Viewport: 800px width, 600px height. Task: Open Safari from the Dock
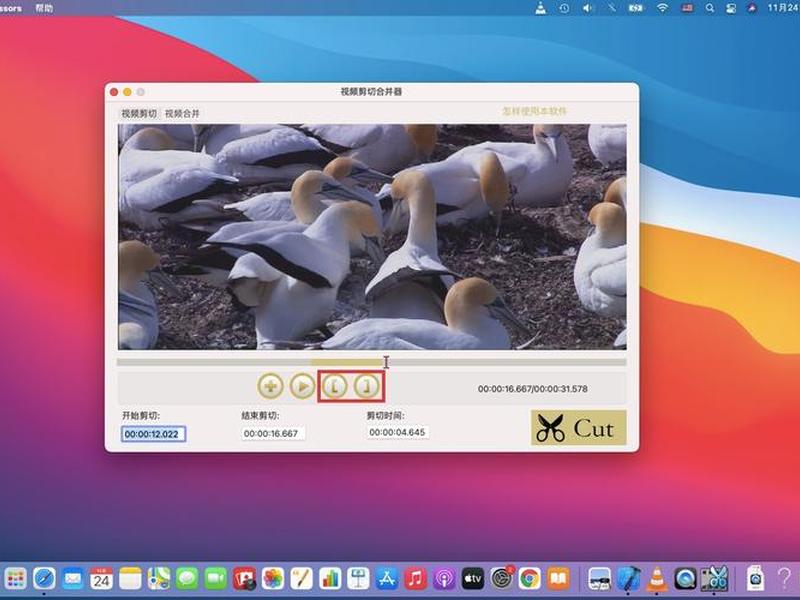44,579
